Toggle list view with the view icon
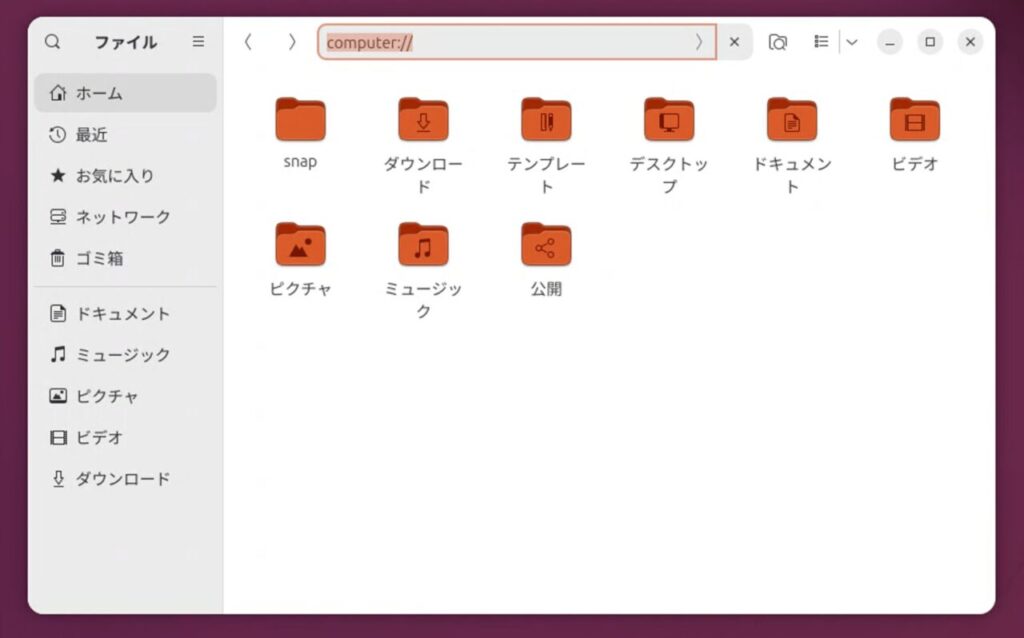The height and width of the screenshot is (638, 1024). click(821, 42)
